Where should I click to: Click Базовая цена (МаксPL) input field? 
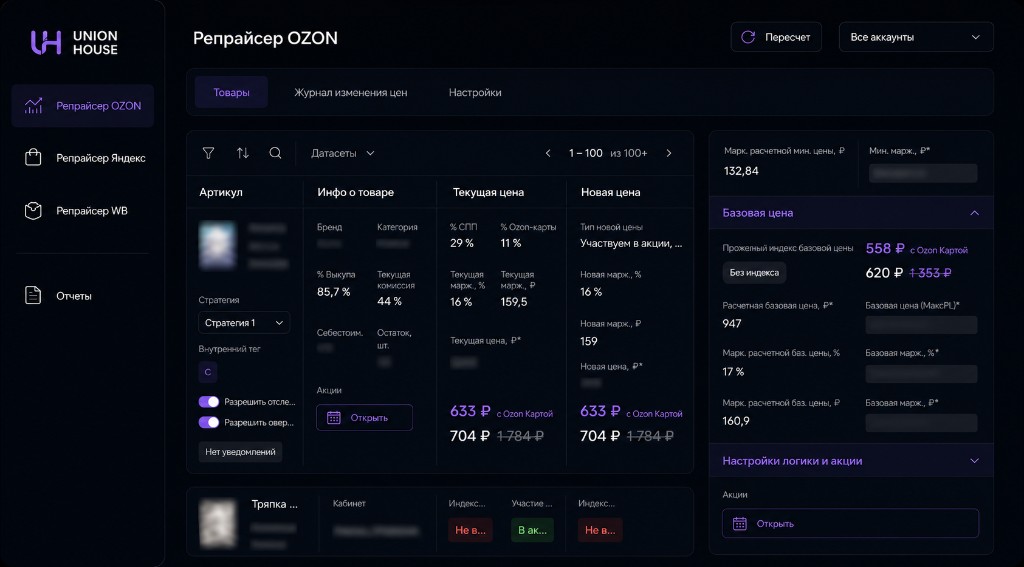click(921, 325)
